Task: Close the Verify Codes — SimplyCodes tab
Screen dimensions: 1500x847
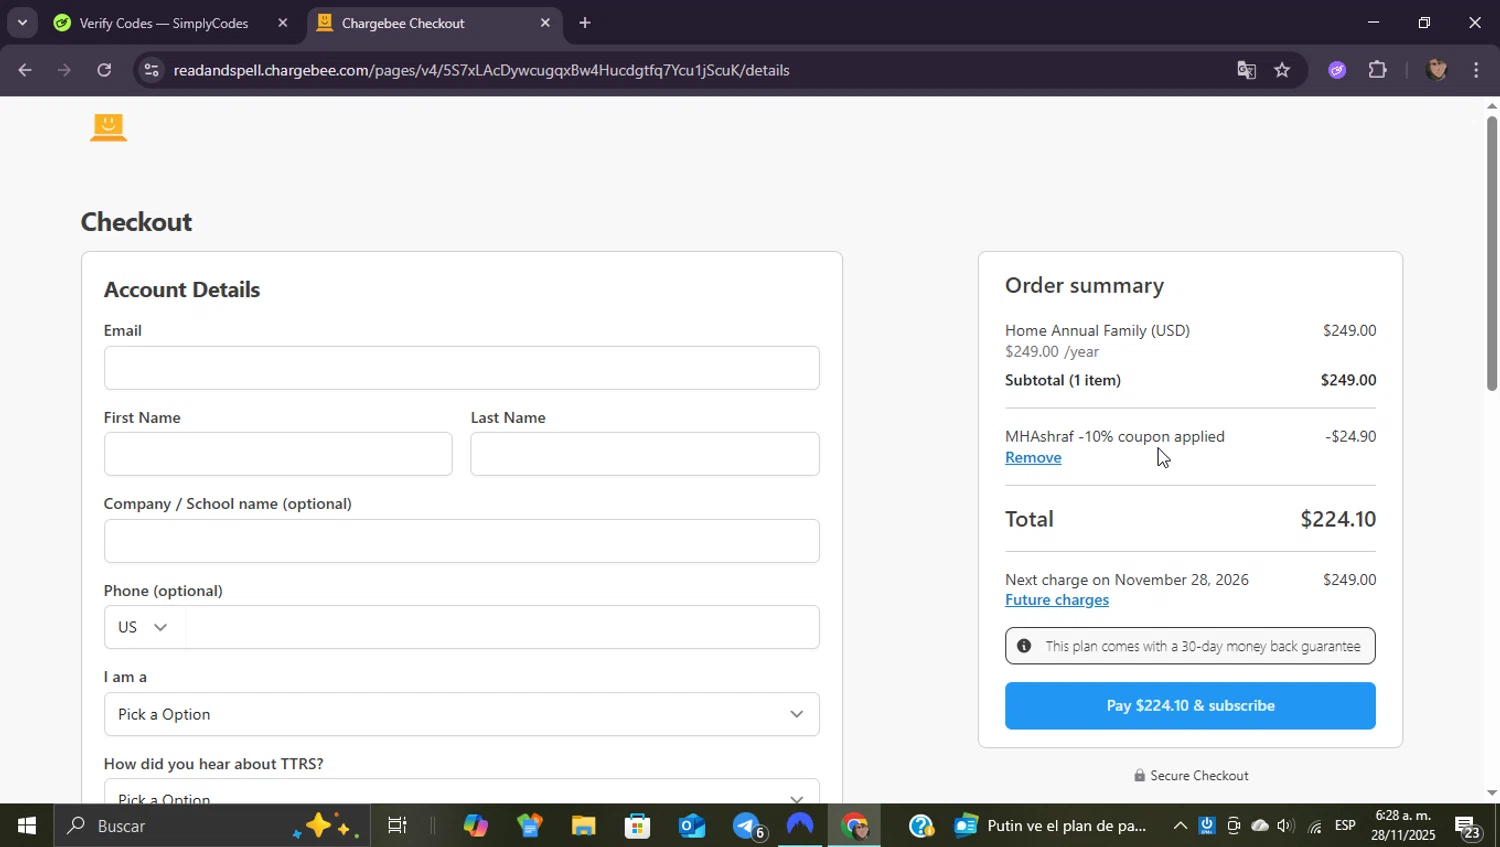Action: (282, 23)
